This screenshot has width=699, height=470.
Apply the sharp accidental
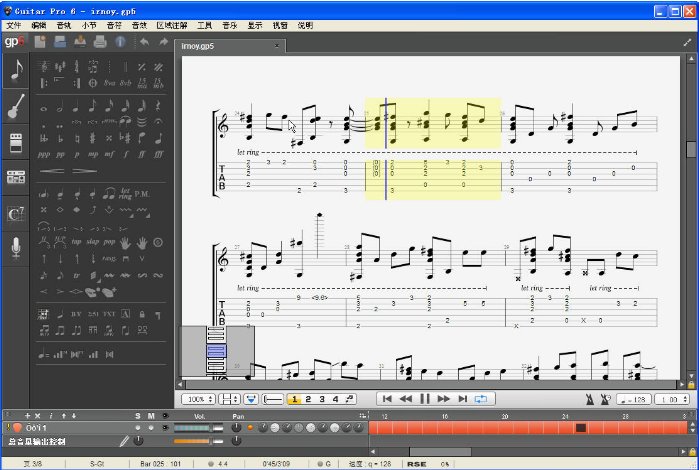click(x=93, y=138)
